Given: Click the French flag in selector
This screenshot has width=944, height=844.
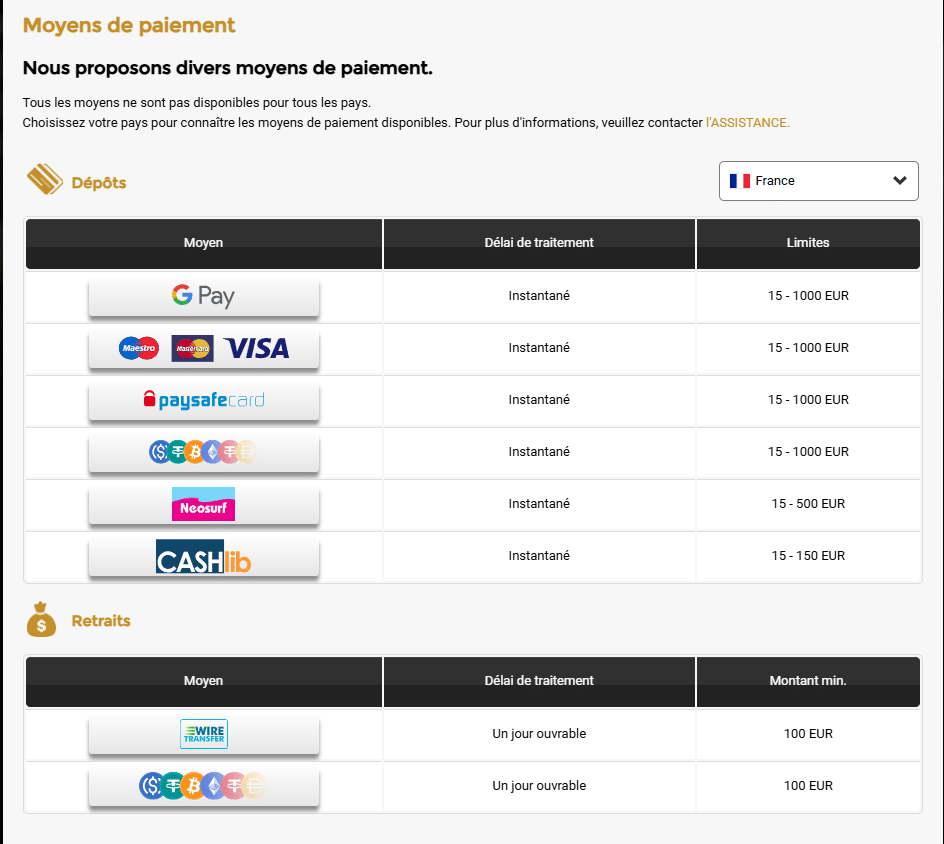Looking at the screenshot, I should point(739,181).
